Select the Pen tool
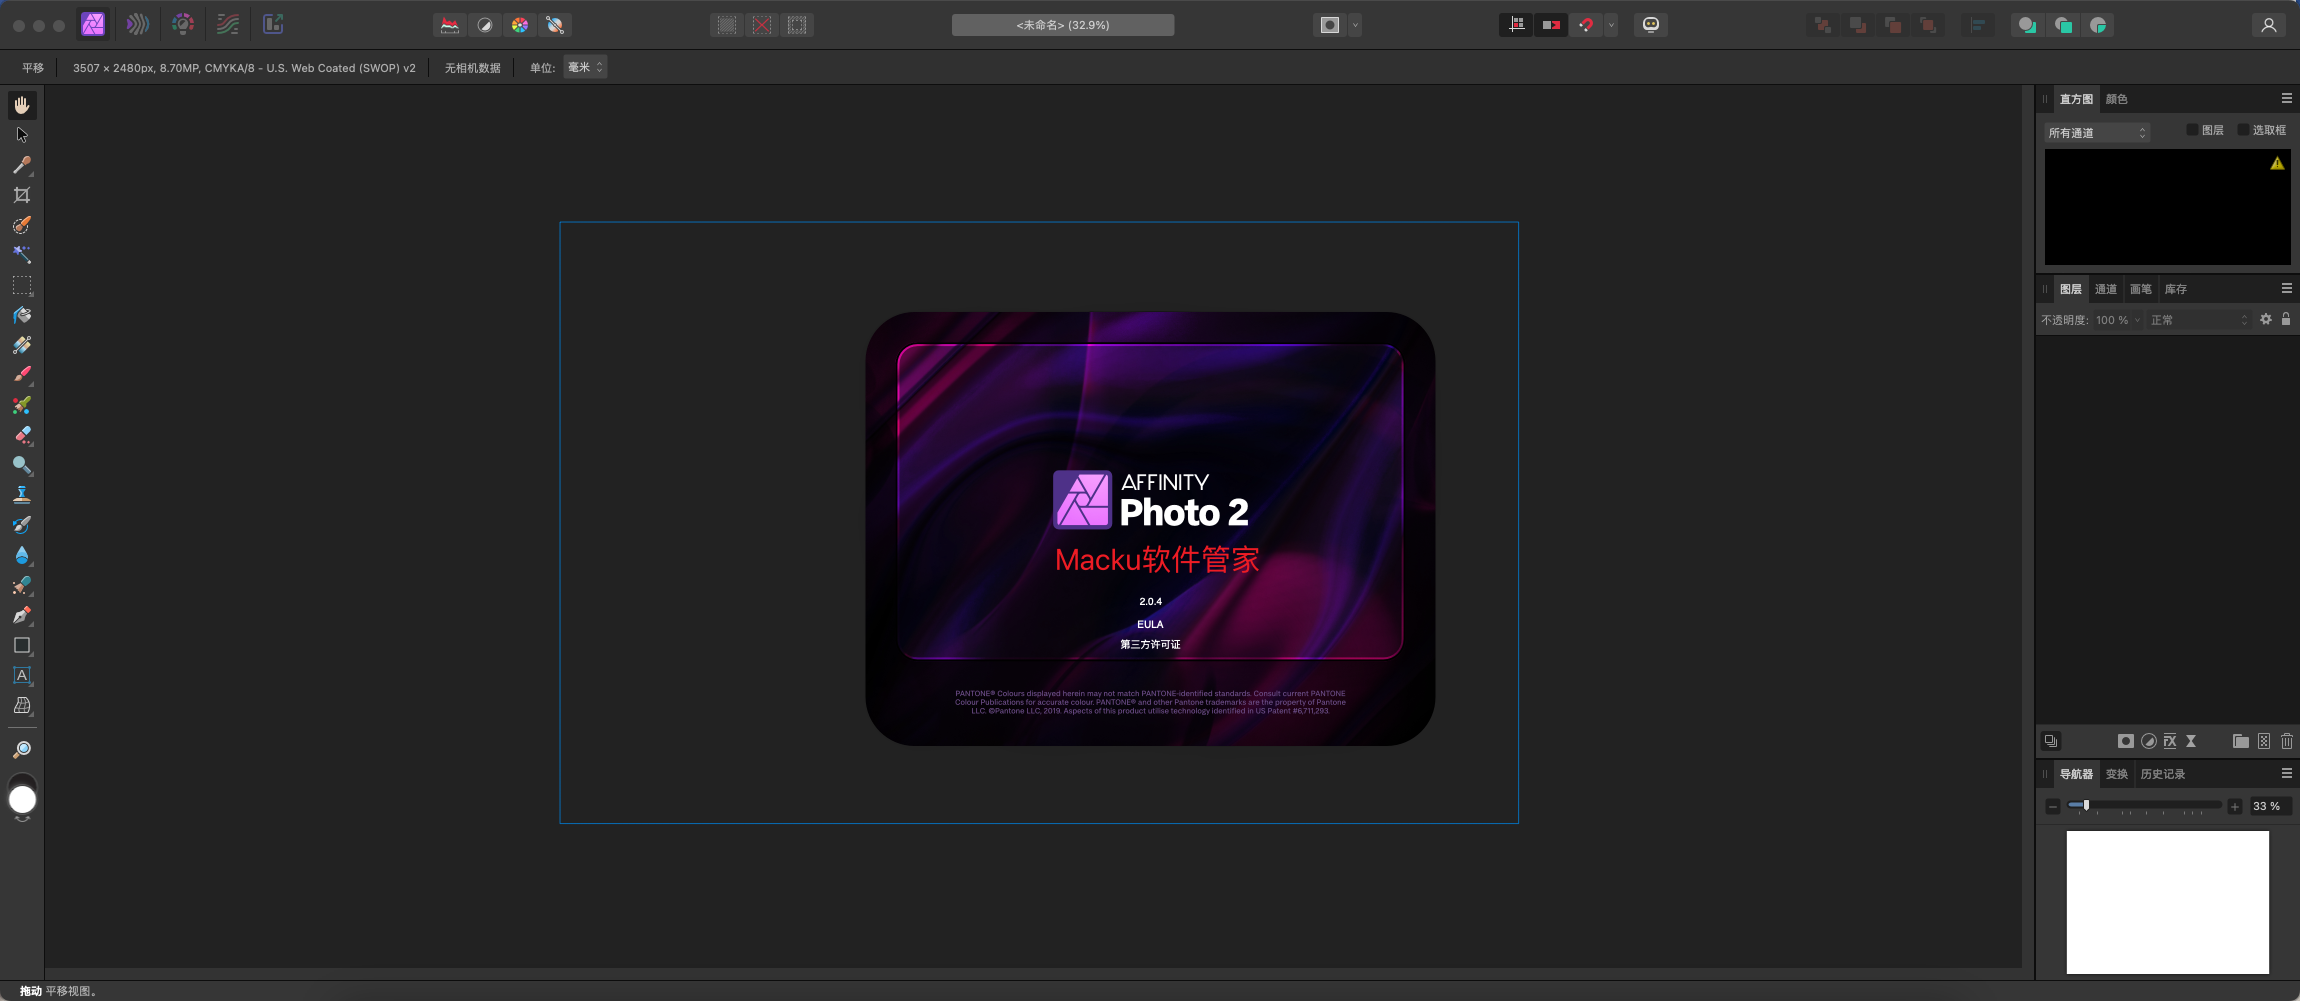The height and width of the screenshot is (1001, 2300). (x=22, y=615)
